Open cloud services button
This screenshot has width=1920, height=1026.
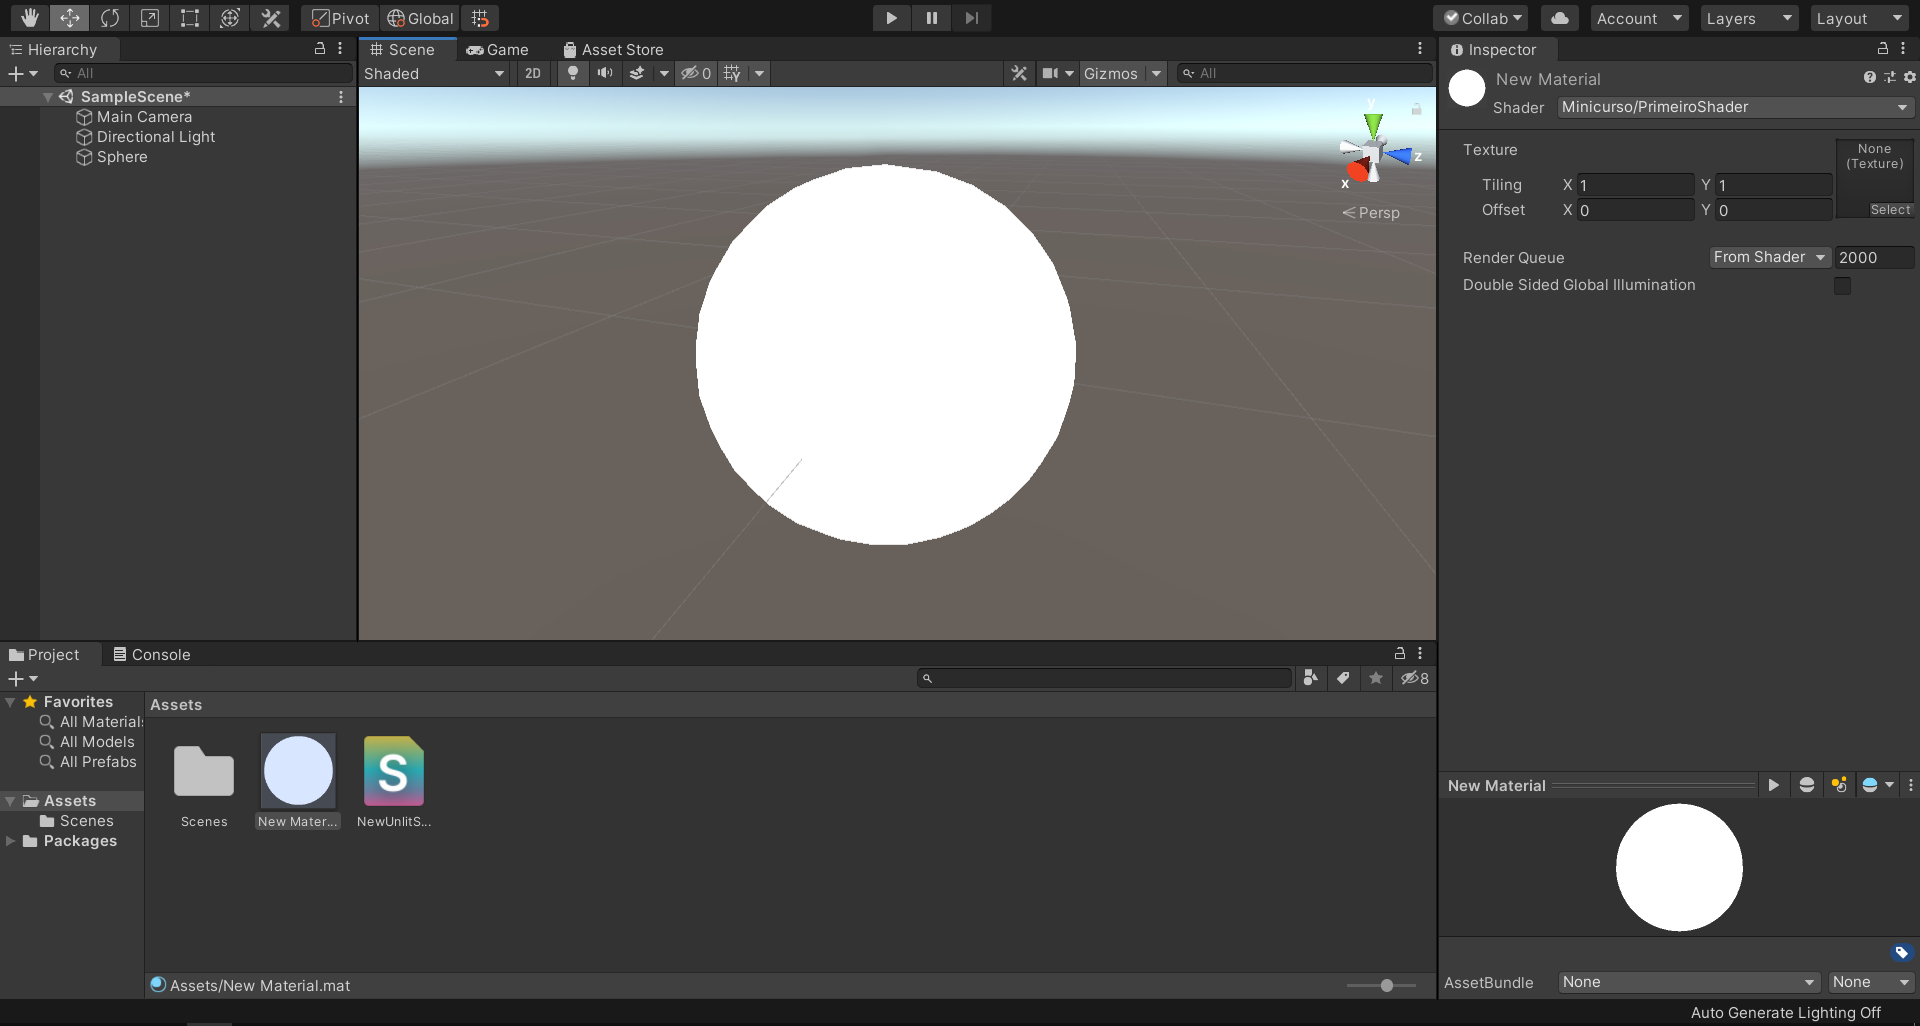tap(1560, 18)
